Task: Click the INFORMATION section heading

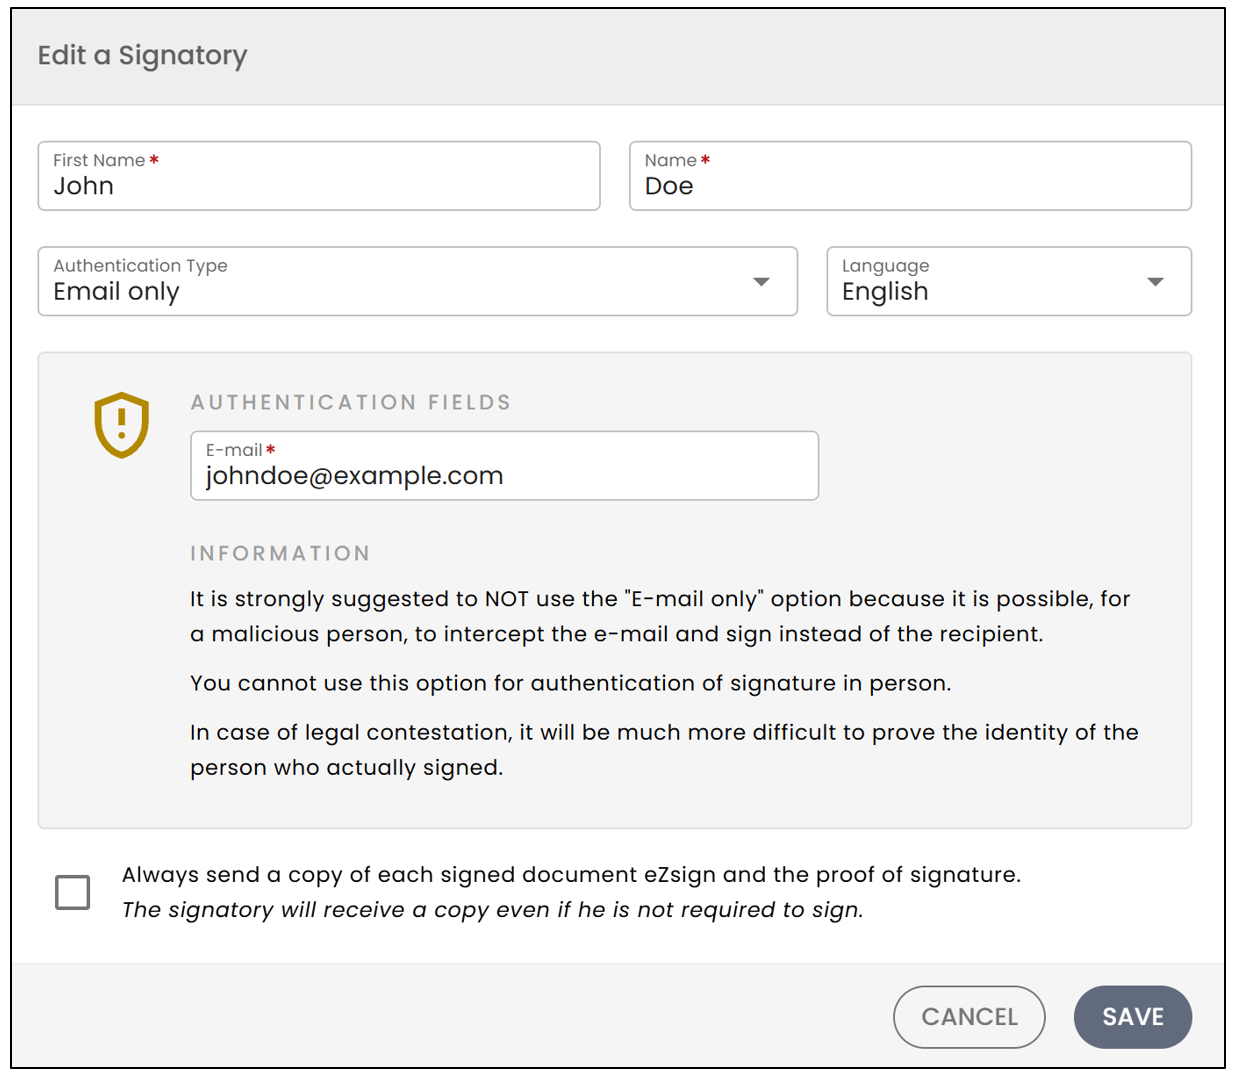Action: [x=280, y=553]
